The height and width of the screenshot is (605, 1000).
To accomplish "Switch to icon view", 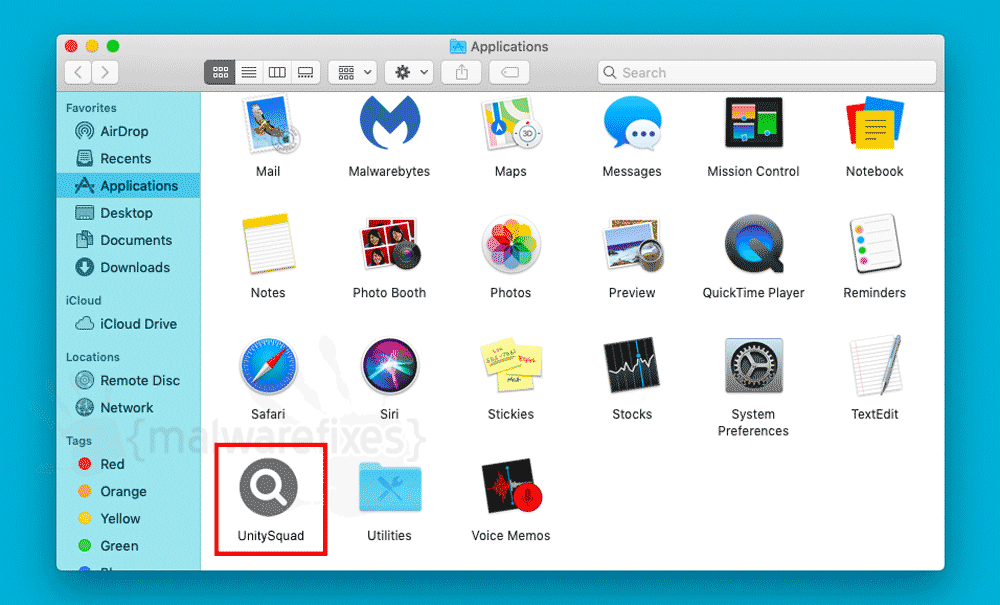I will pos(220,73).
